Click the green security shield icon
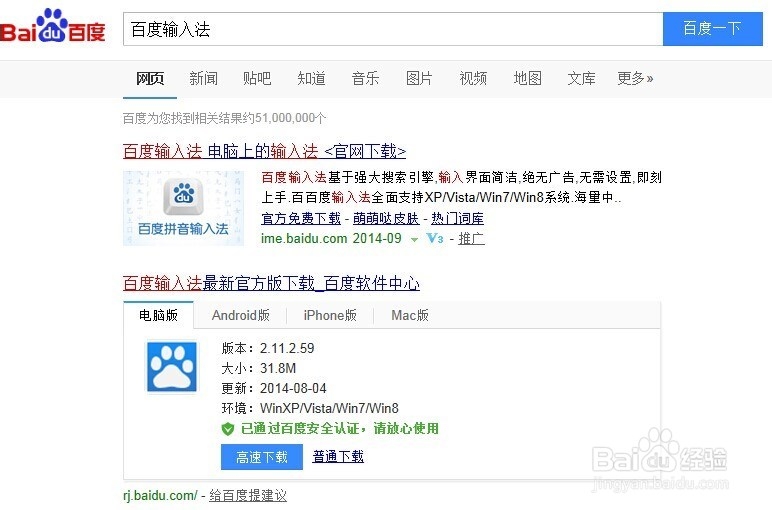 [x=227, y=429]
